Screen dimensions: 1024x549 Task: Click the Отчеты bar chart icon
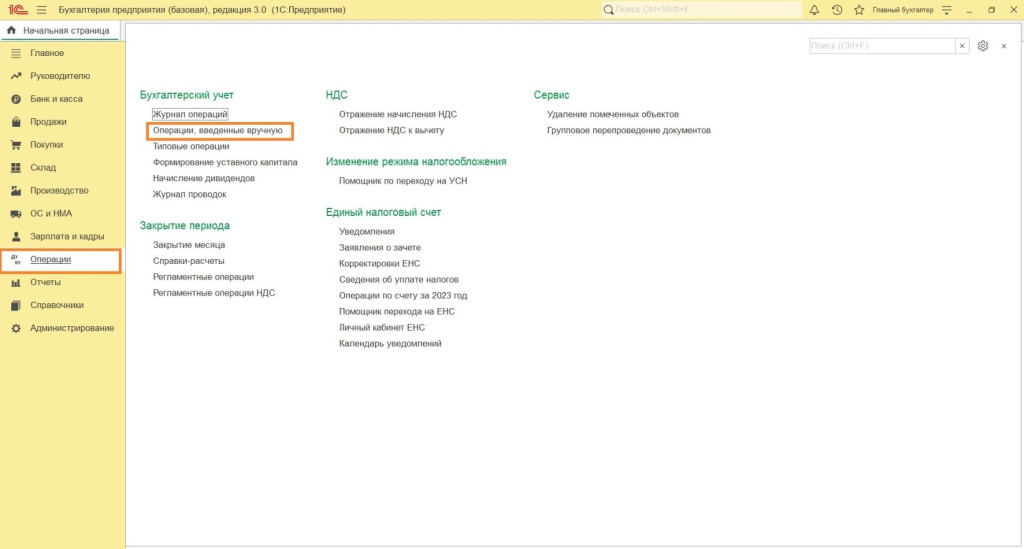click(x=16, y=283)
